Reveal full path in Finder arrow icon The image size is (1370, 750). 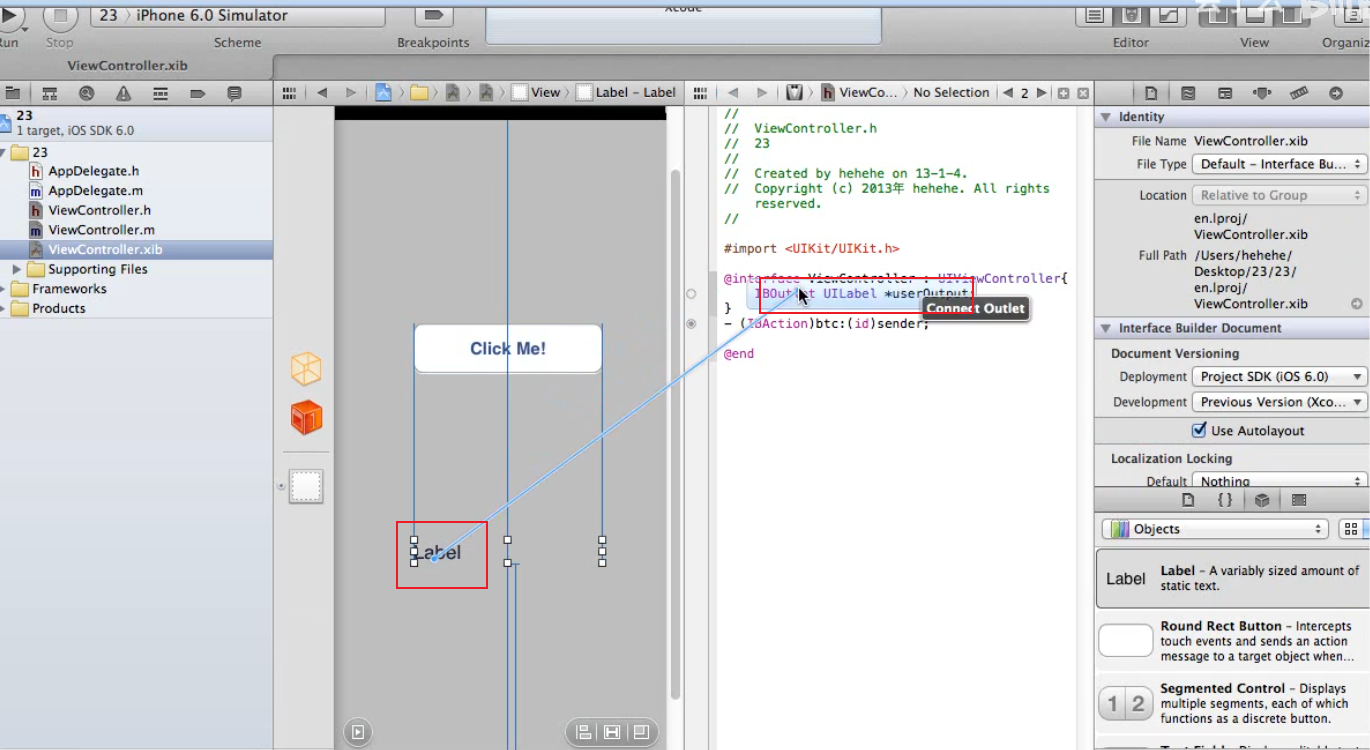(1357, 304)
